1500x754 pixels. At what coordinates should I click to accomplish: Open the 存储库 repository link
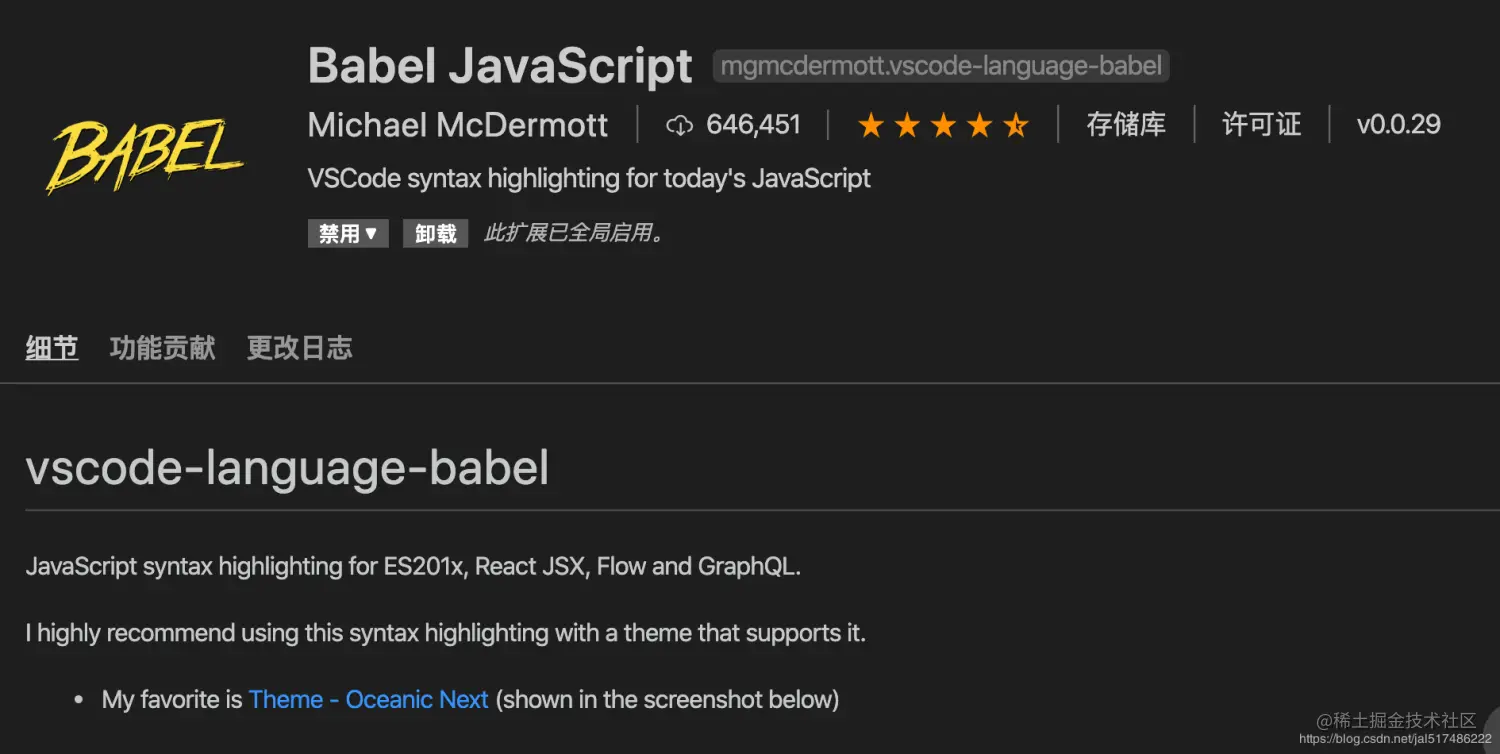(1126, 125)
